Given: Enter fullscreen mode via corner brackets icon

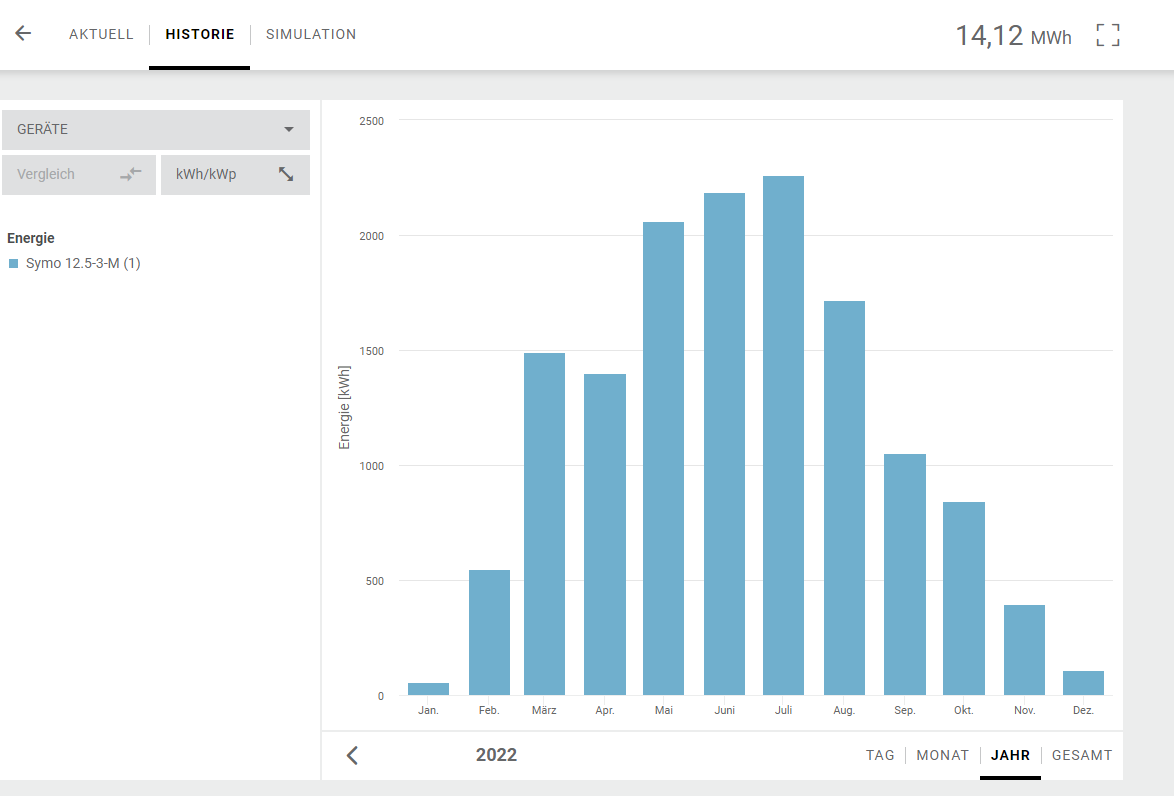Looking at the screenshot, I should point(1108,35).
